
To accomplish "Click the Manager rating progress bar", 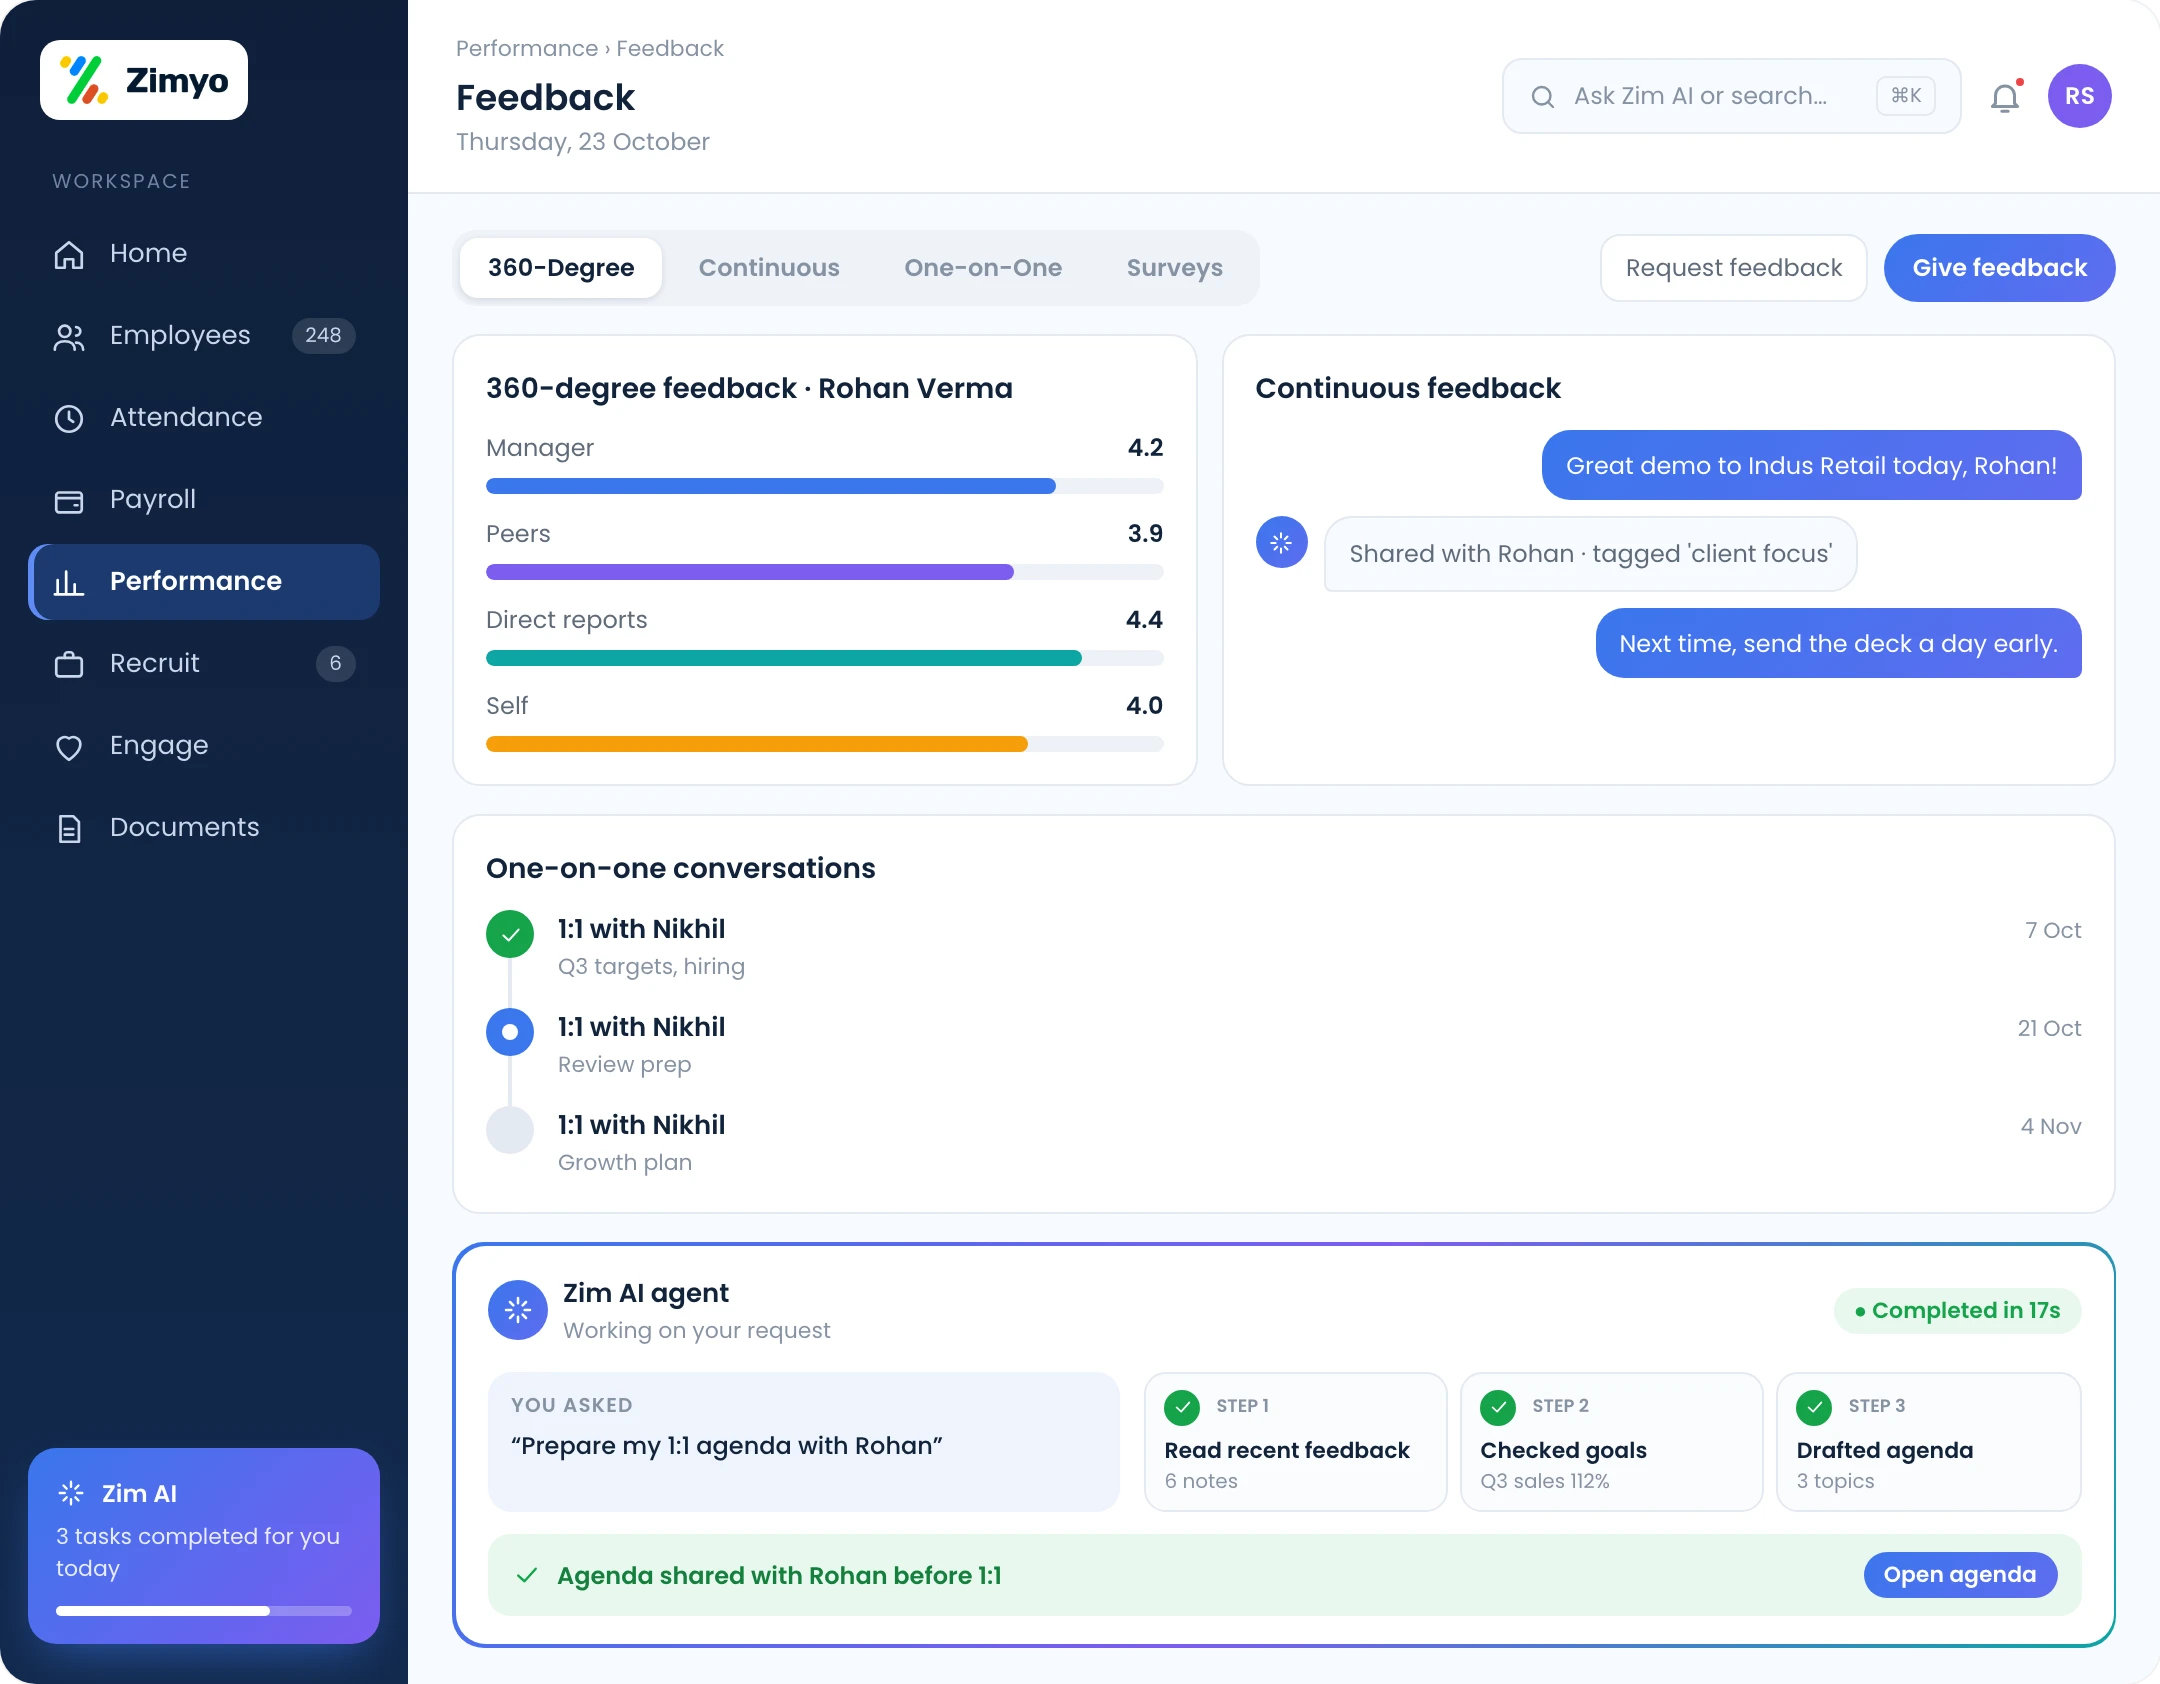I will coord(824,486).
